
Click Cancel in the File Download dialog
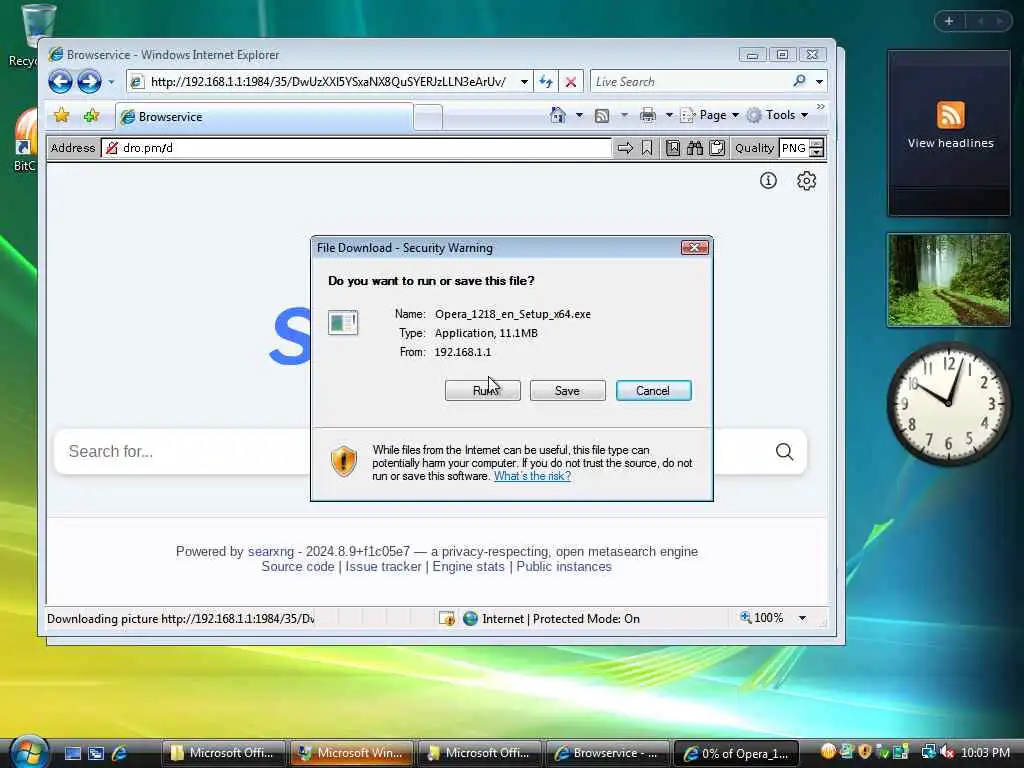coord(654,391)
